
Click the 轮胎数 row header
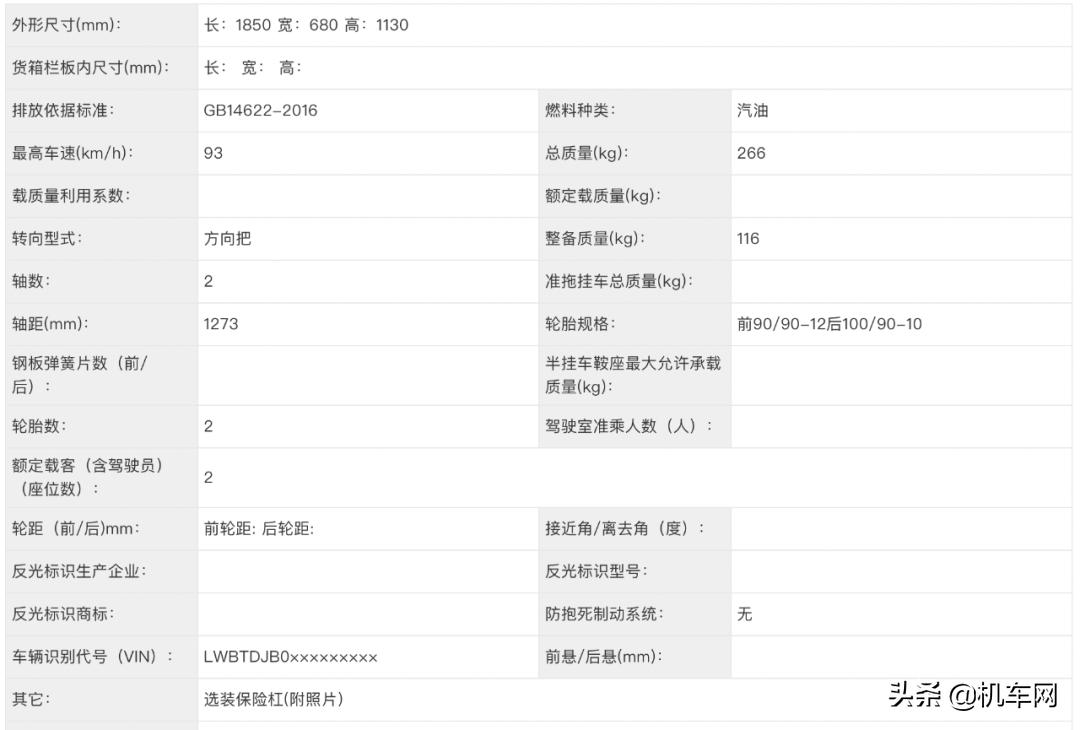pos(37,426)
